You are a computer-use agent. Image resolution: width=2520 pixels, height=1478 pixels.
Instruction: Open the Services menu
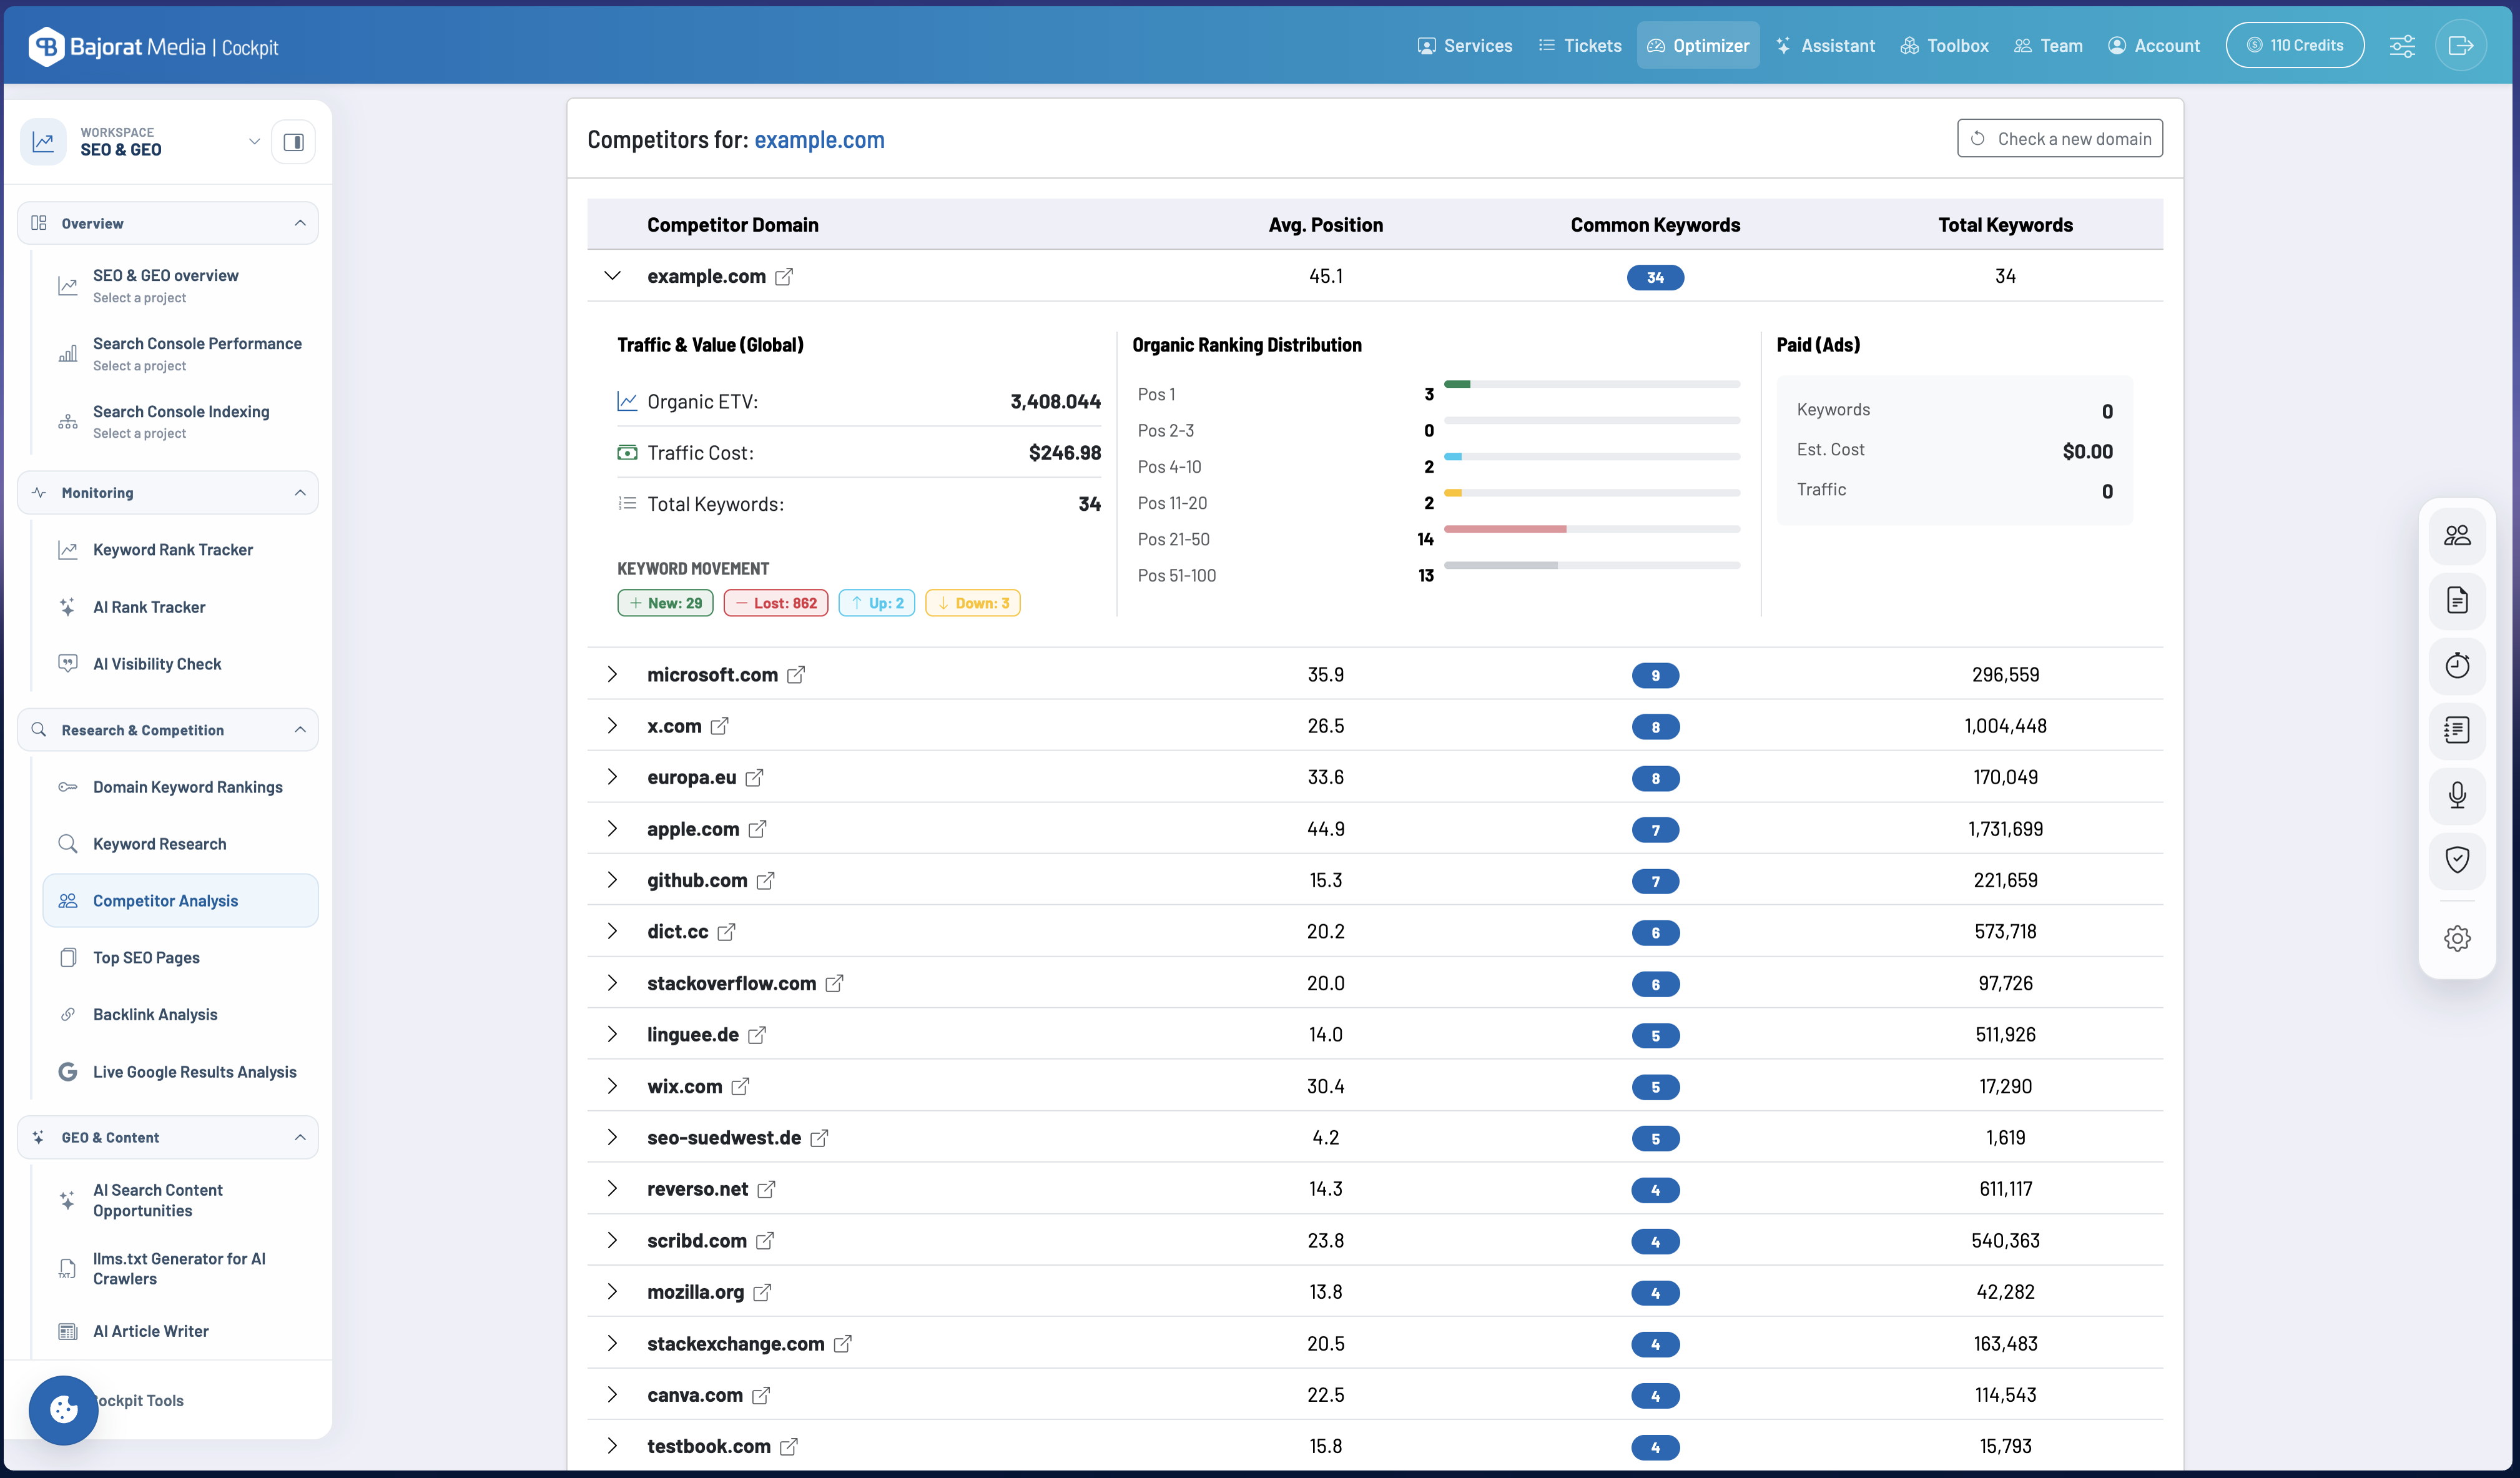1465,46
